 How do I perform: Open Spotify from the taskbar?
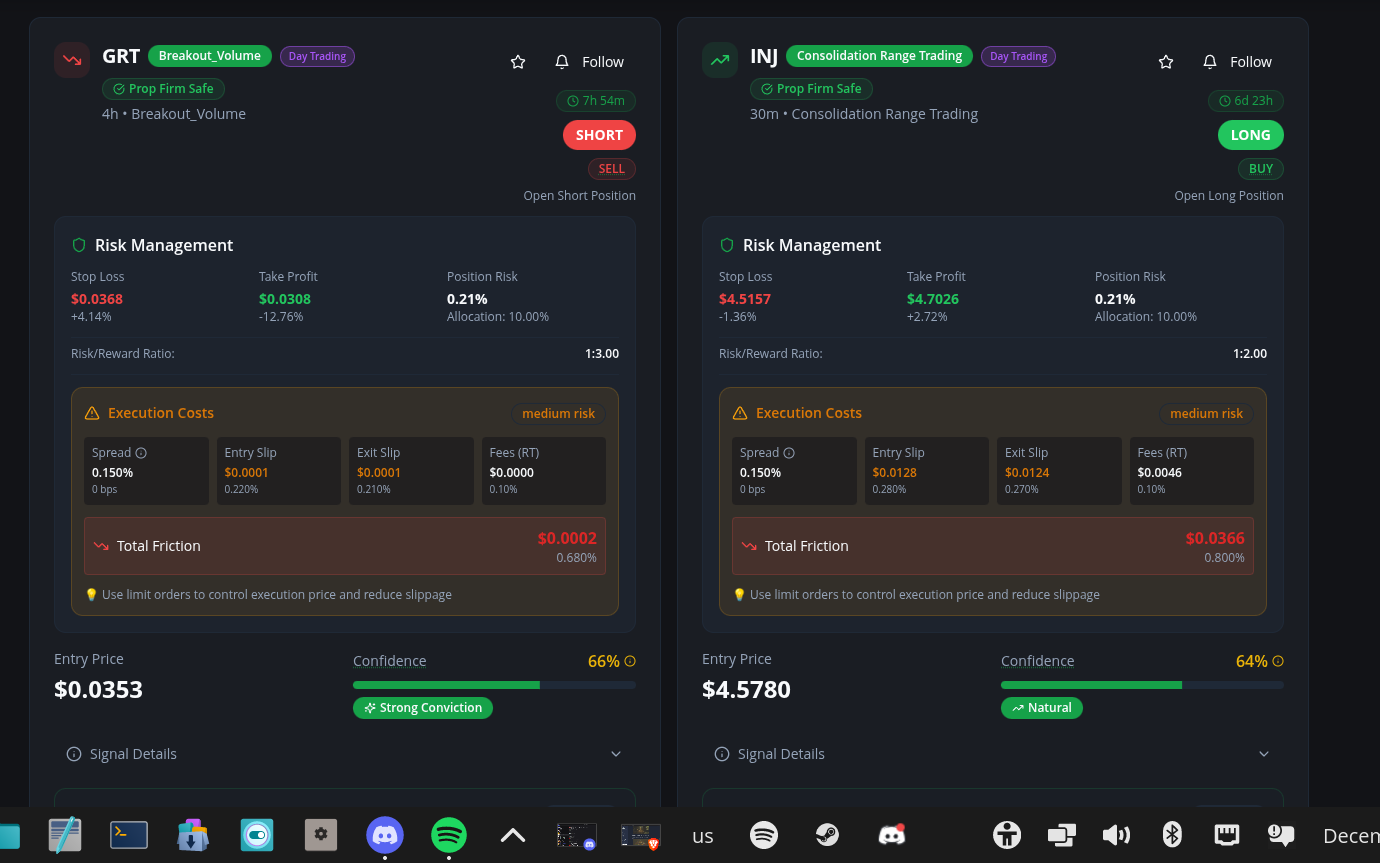pyautogui.click(x=448, y=835)
